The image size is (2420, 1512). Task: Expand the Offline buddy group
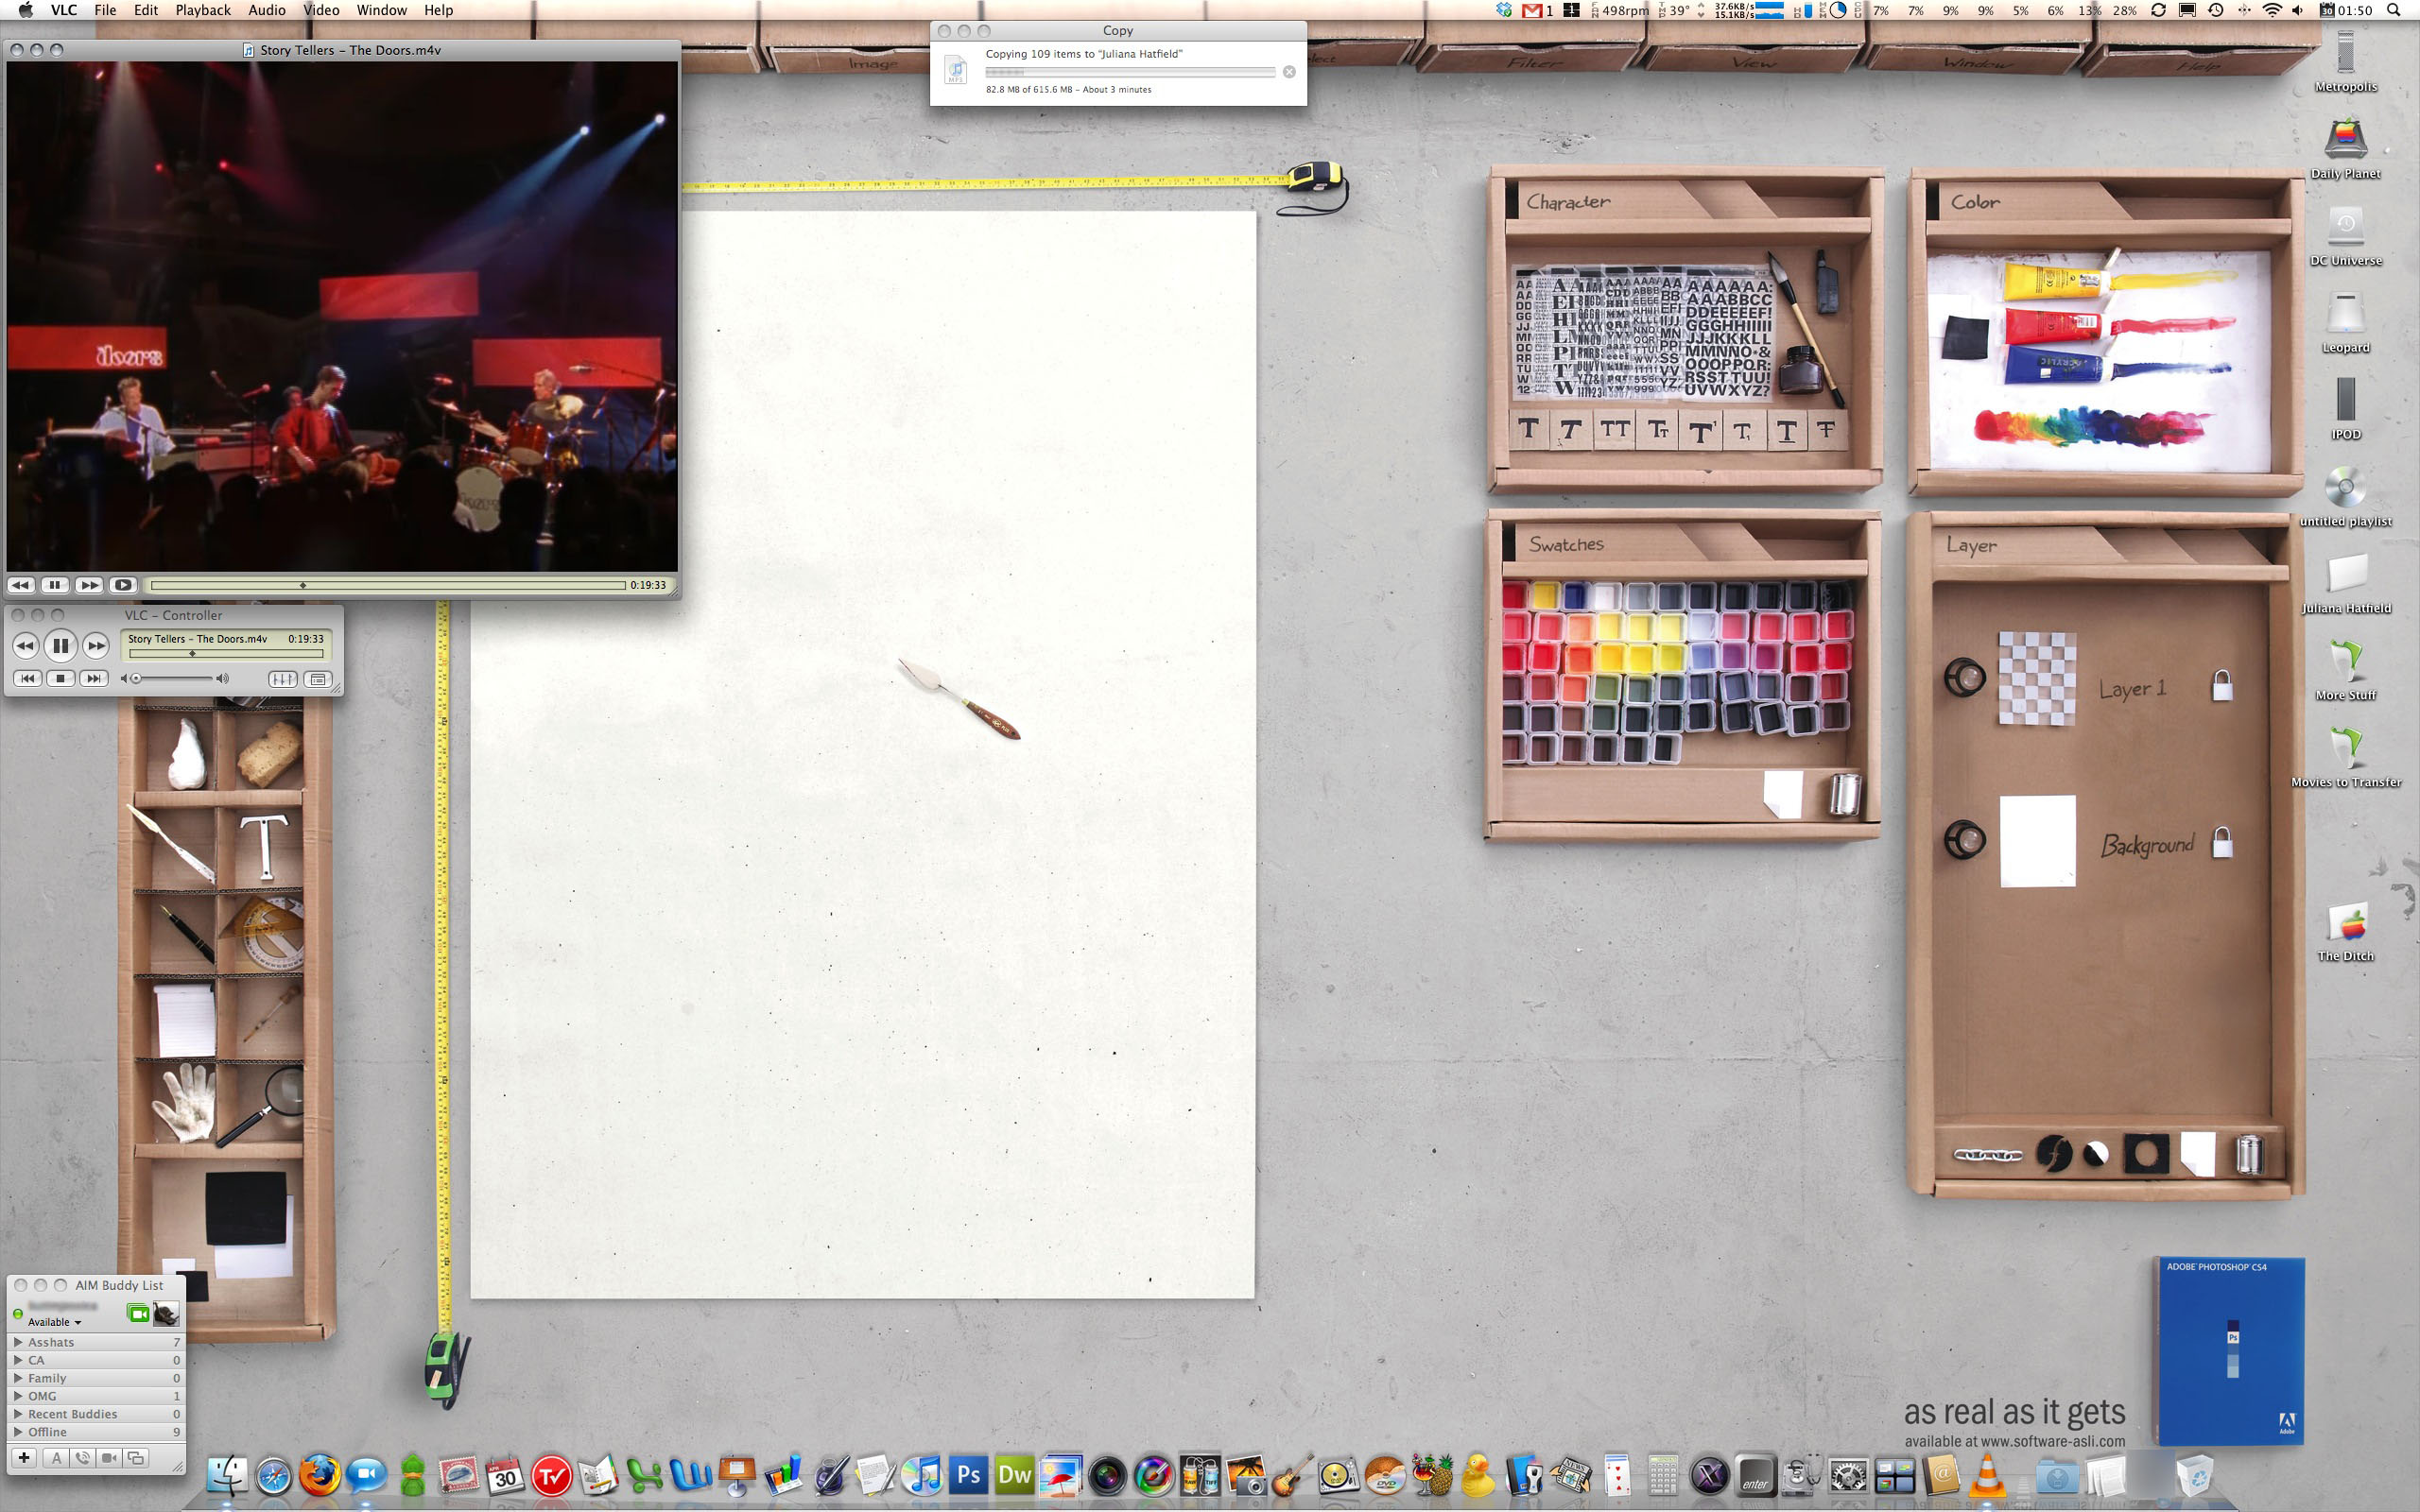pos(18,1432)
